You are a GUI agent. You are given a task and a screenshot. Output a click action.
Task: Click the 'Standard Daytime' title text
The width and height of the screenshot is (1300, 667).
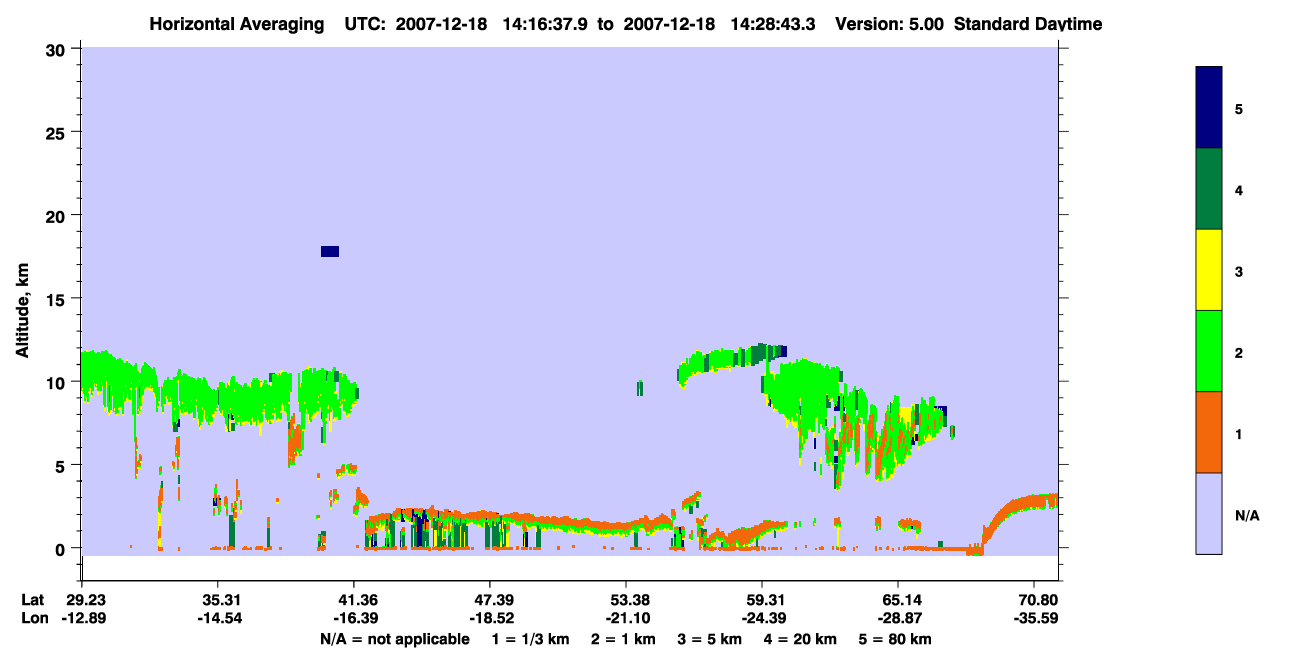1028,24
